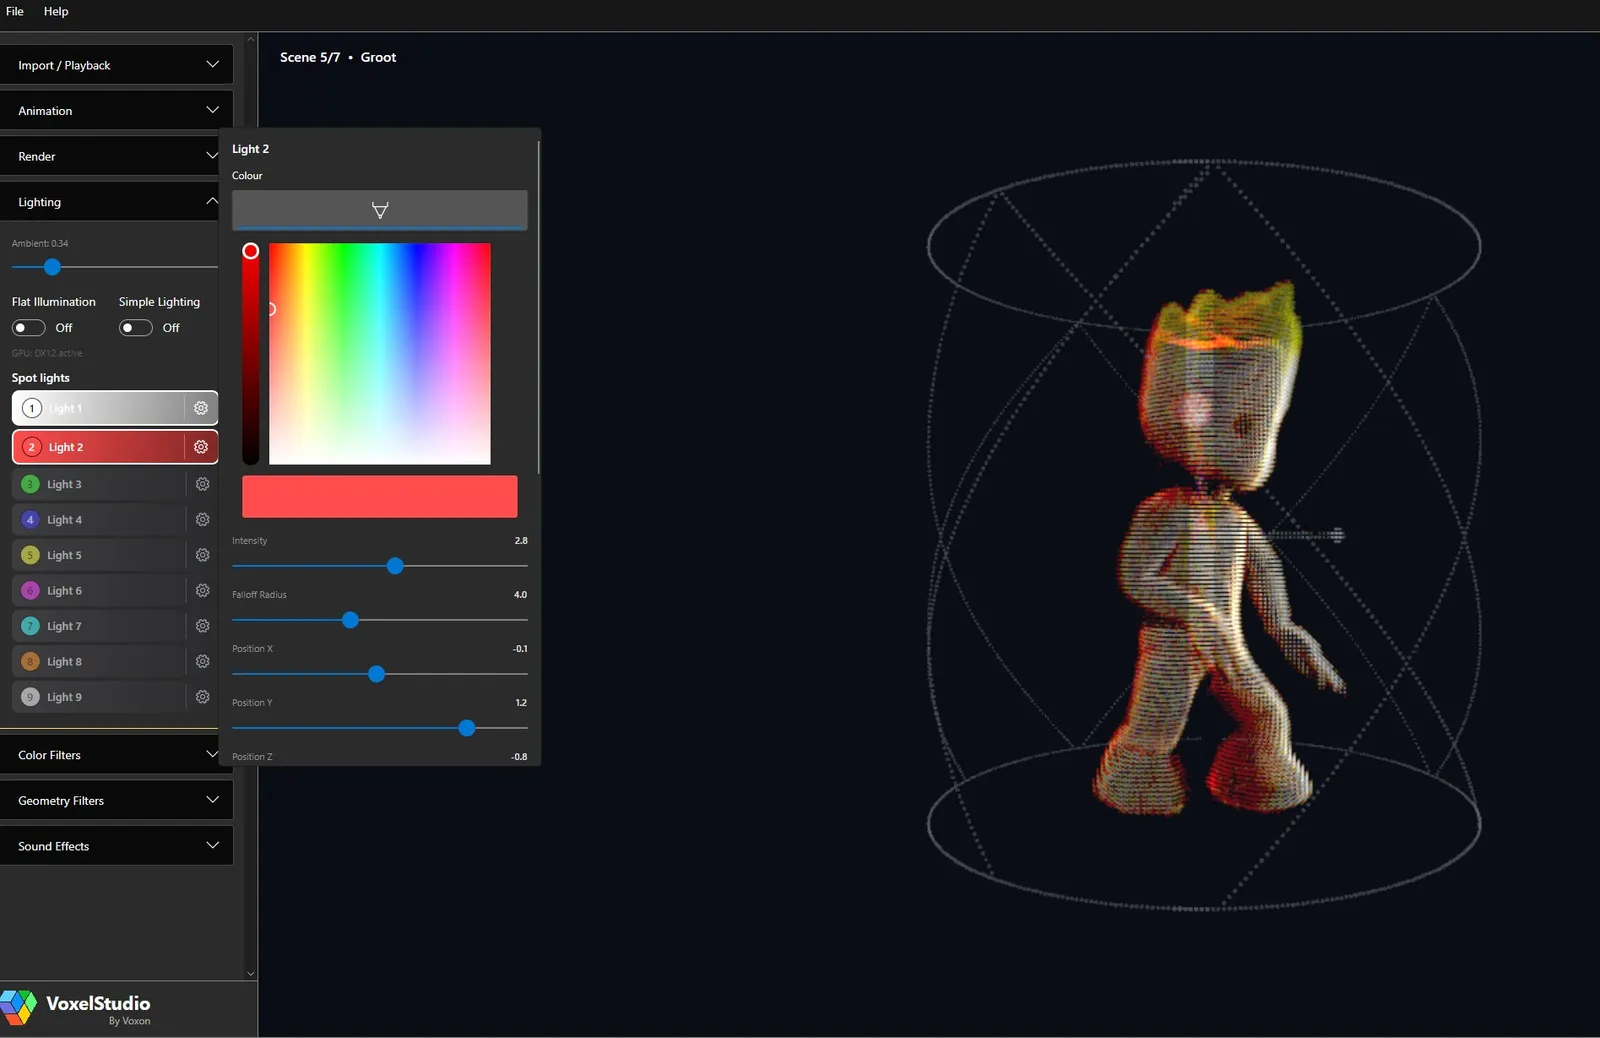
Task: Enable the Light 9 spot light
Action: coord(100,697)
